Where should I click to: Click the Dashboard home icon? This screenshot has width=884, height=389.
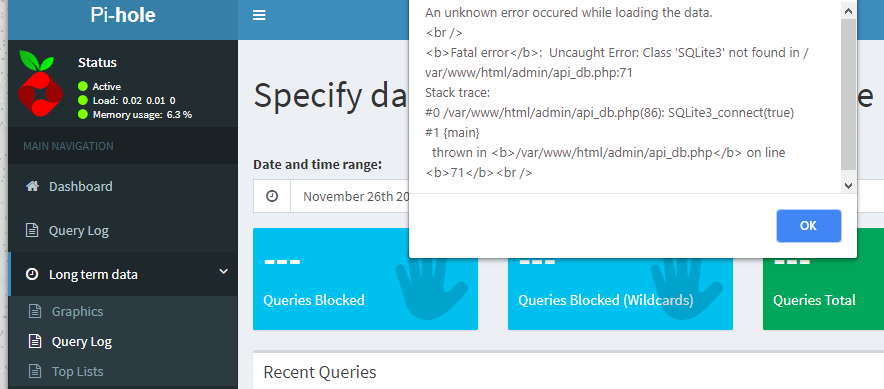[x=32, y=186]
